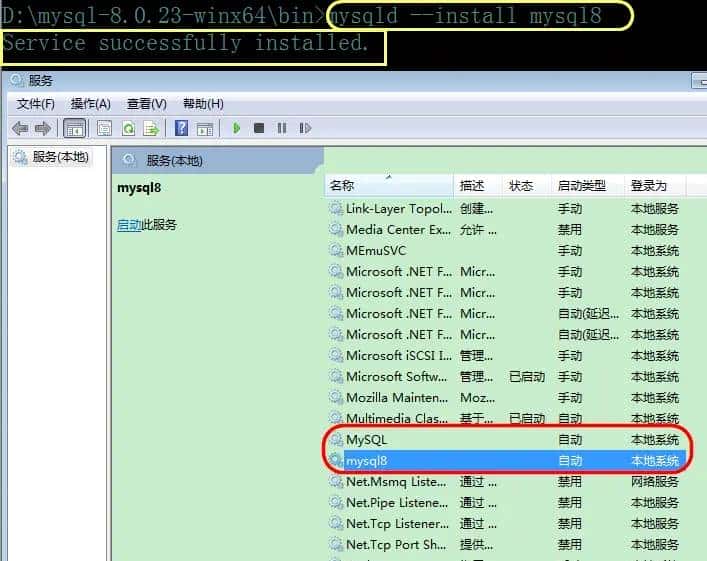Select the MySQL service row
Screen dimensions: 707x561
[x=505, y=440]
